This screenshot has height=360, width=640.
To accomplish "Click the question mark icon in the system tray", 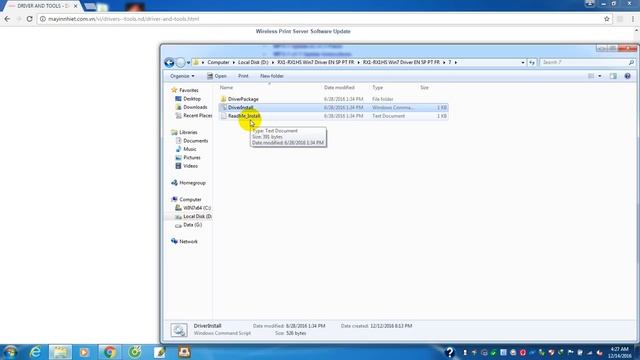I will pos(449,352).
